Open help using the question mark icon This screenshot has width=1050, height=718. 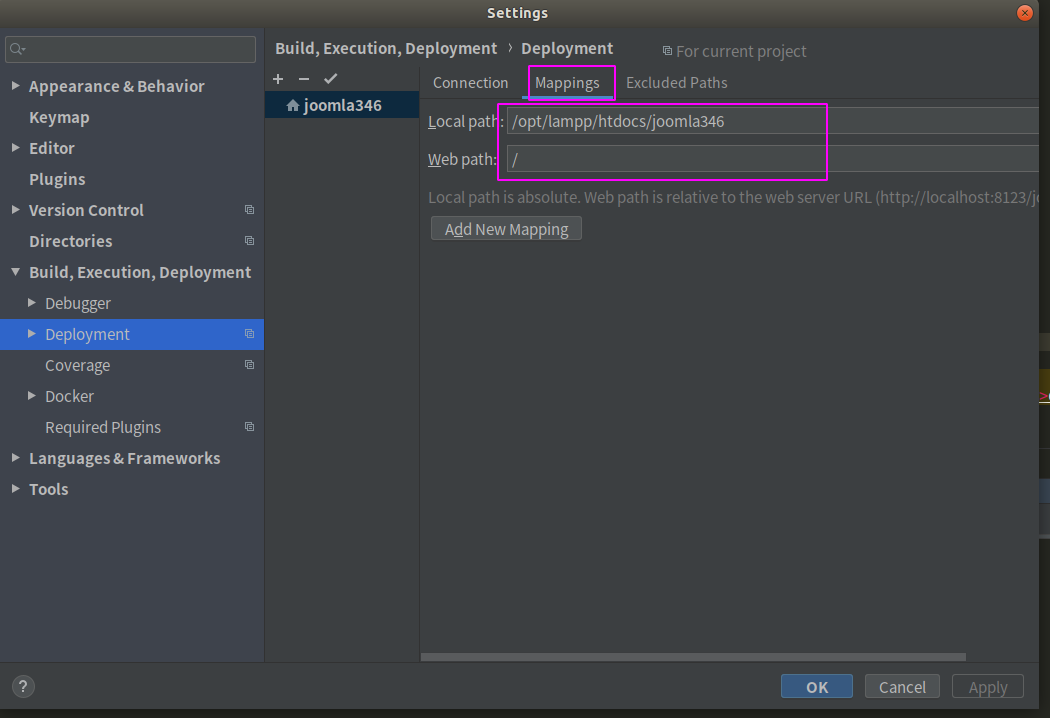pyautogui.click(x=22, y=686)
